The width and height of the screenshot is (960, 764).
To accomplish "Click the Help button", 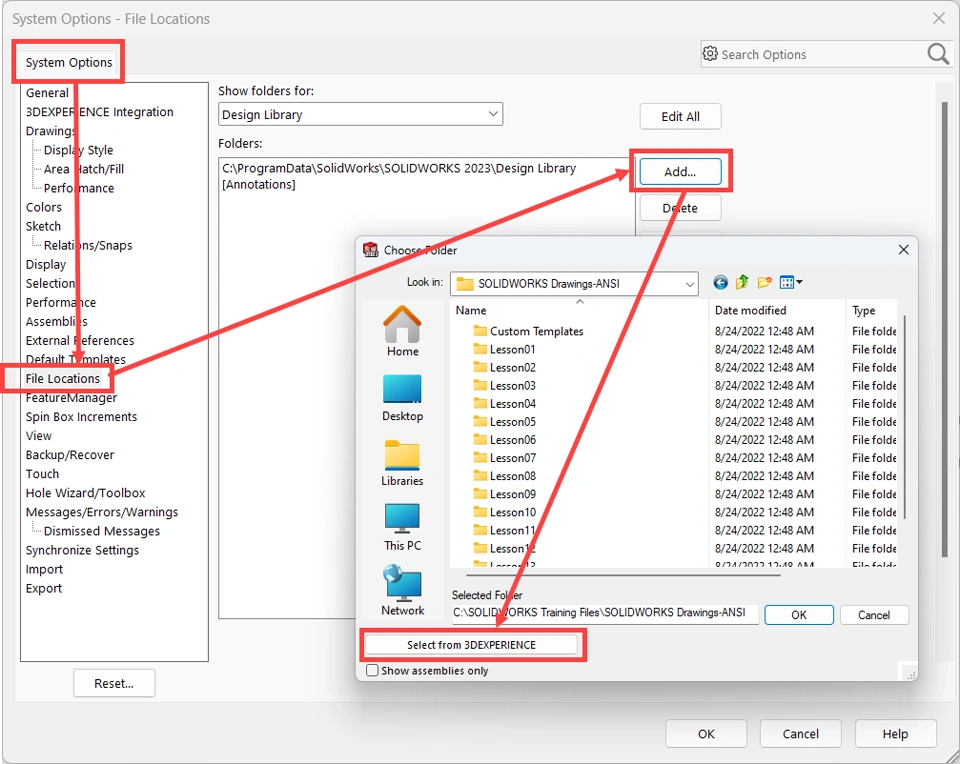I will tap(895, 733).
